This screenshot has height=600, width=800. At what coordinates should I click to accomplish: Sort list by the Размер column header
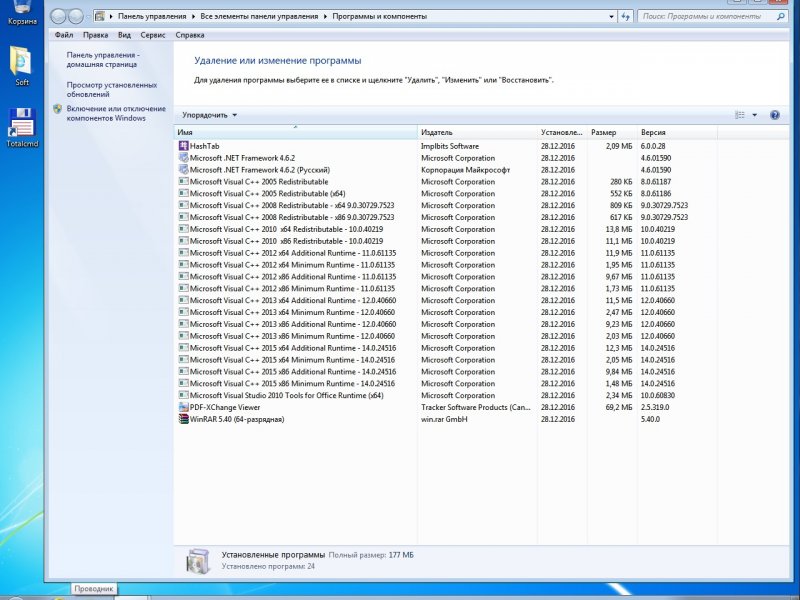click(x=612, y=132)
